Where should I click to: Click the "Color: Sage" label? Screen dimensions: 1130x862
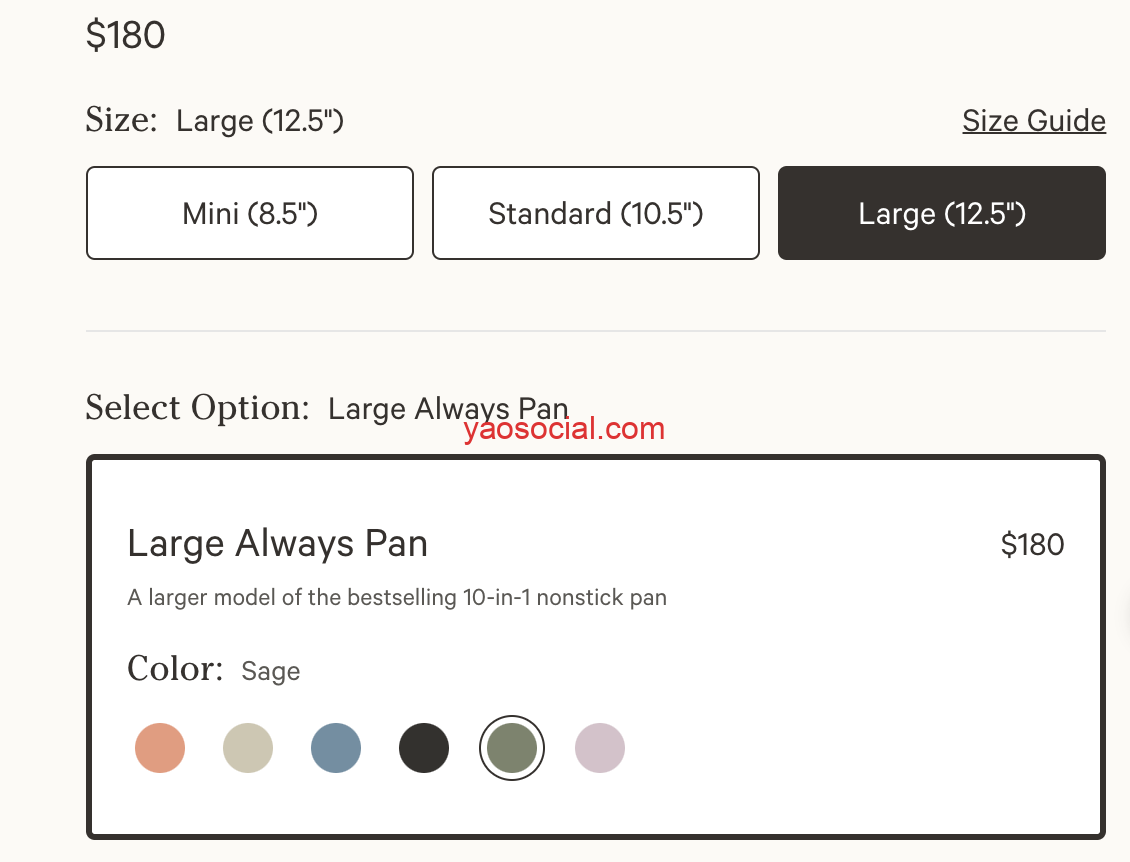pyautogui.click(x=213, y=669)
